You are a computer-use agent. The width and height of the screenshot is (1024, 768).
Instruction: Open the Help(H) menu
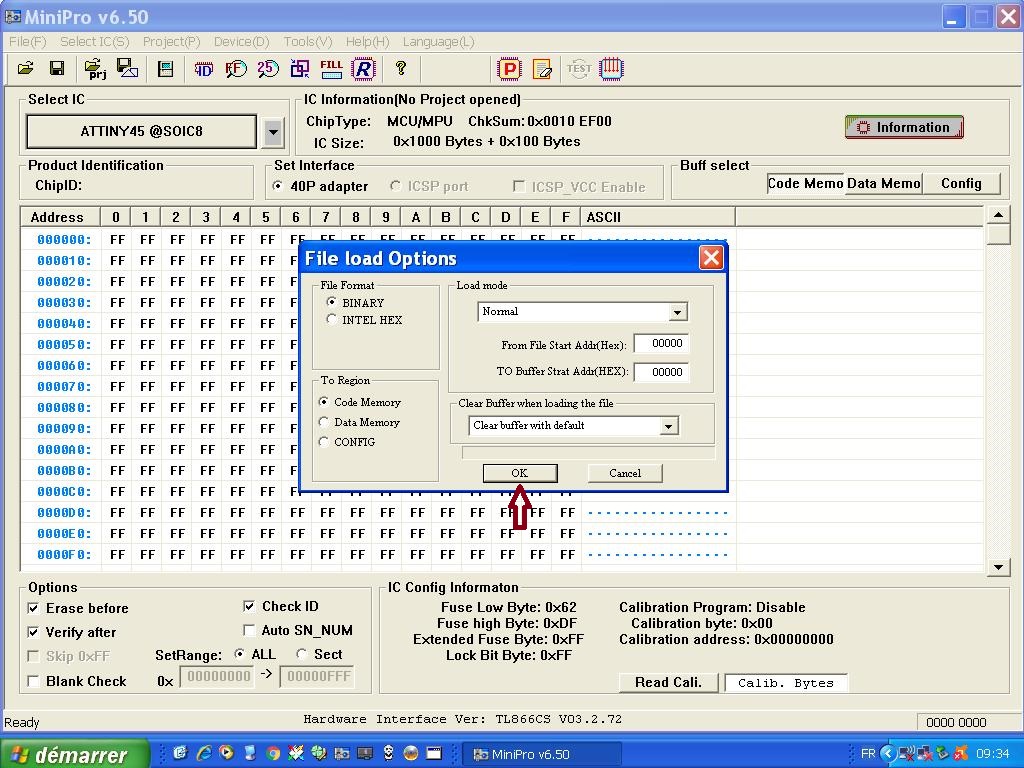click(x=367, y=42)
